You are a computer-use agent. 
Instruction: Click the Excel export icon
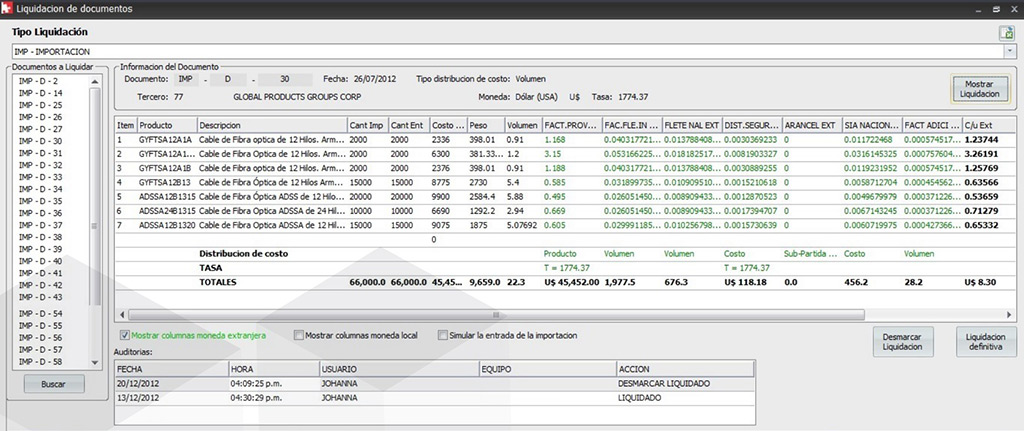click(1006, 34)
